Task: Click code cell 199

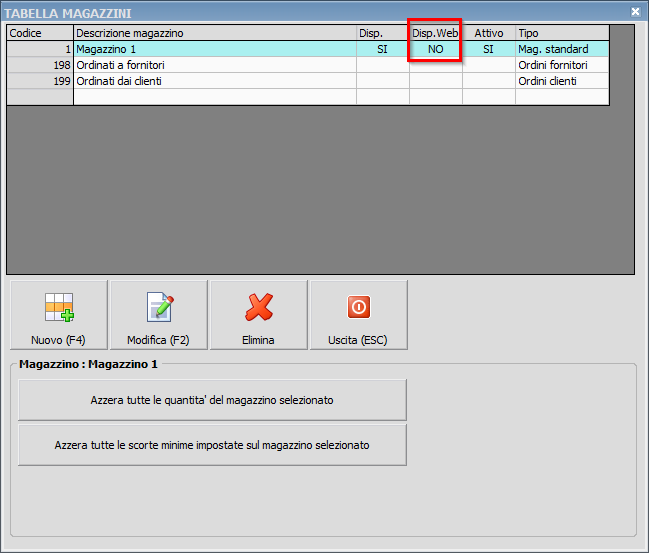Action: pos(40,81)
